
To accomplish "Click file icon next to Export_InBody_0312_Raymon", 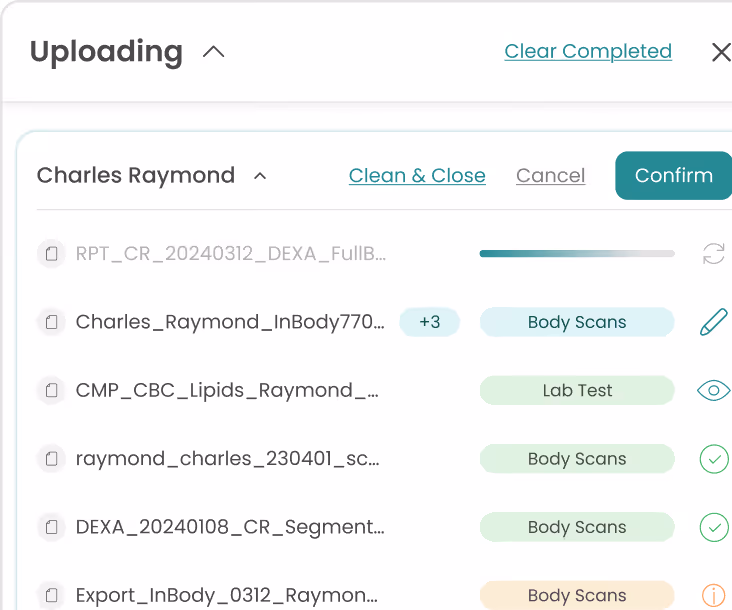I will [x=51, y=595].
